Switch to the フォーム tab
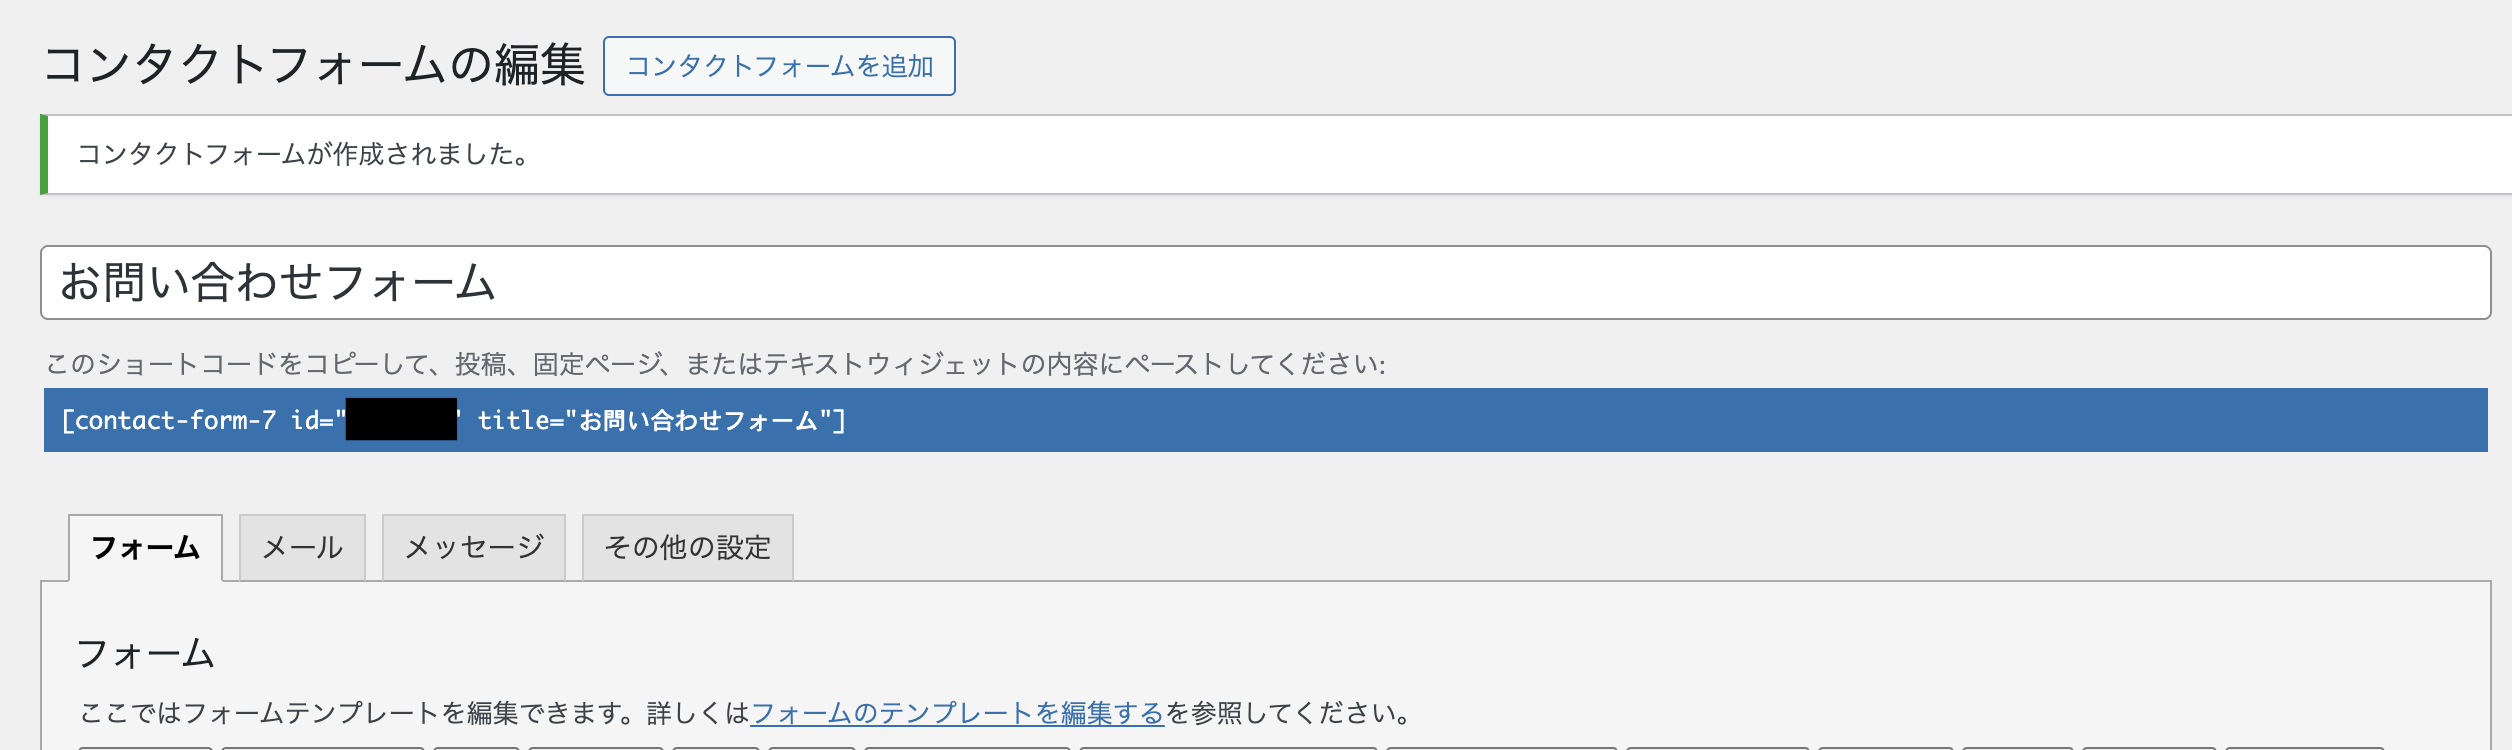The width and height of the screenshot is (2512, 750). (146, 547)
